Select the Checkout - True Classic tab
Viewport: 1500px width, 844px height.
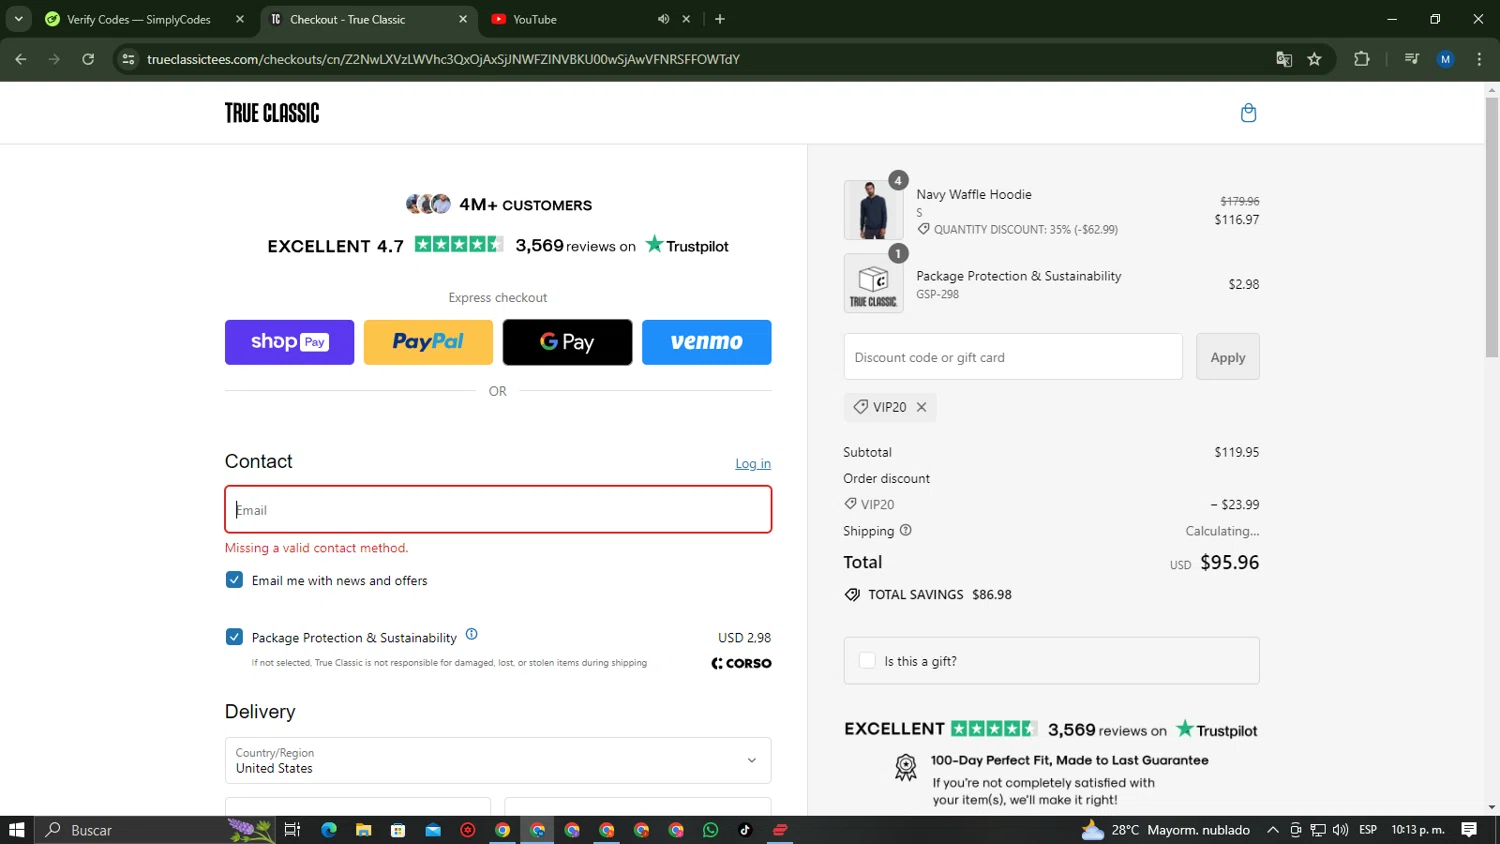[348, 19]
